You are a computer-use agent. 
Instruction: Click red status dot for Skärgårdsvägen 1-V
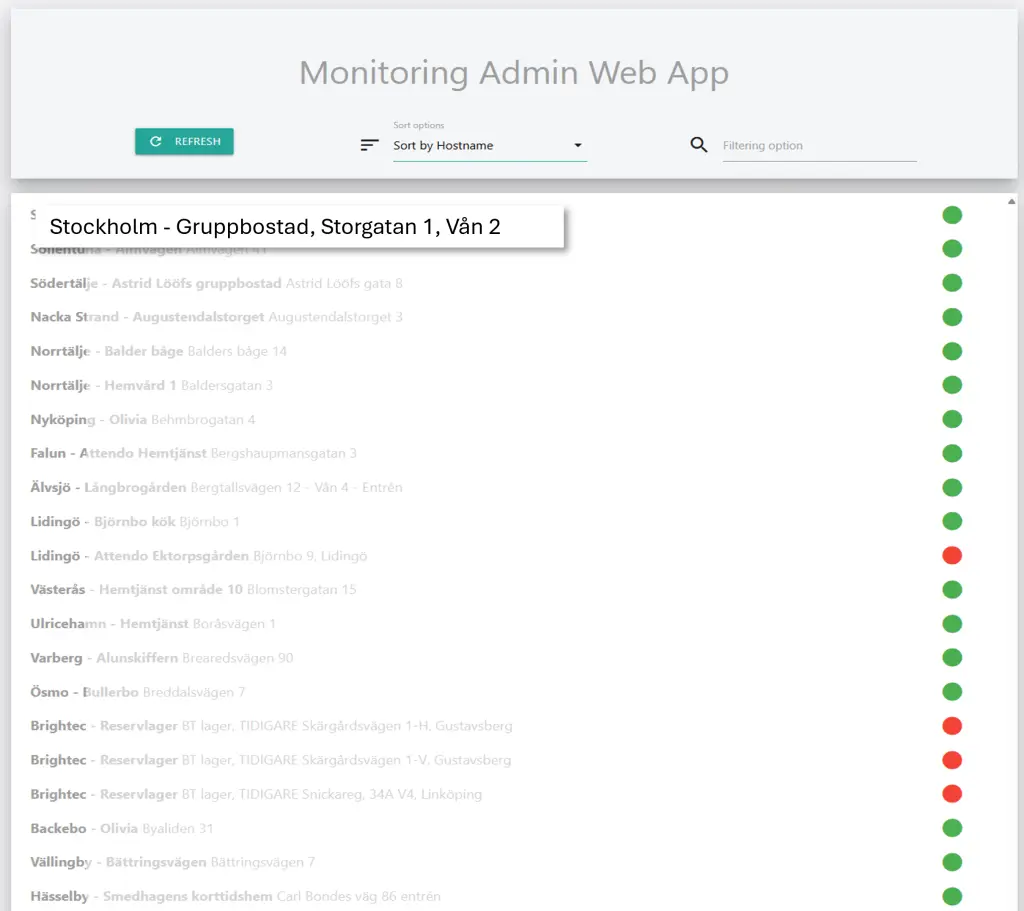tap(952, 760)
